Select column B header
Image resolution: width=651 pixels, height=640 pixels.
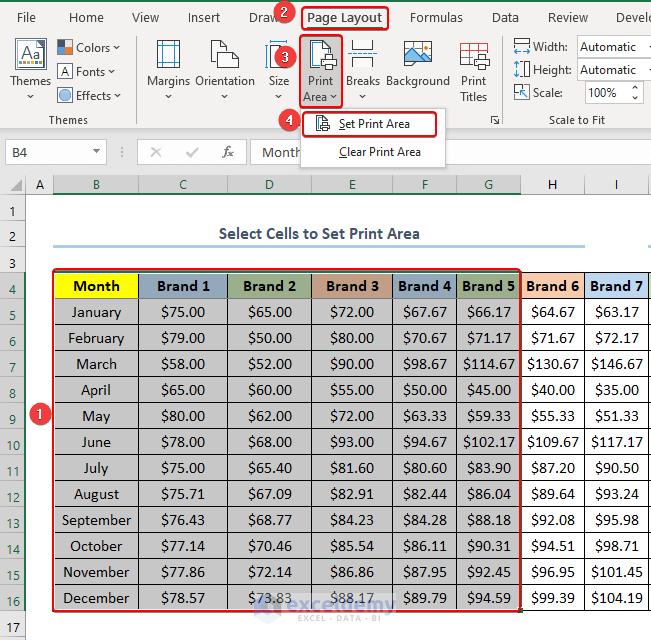tap(96, 185)
